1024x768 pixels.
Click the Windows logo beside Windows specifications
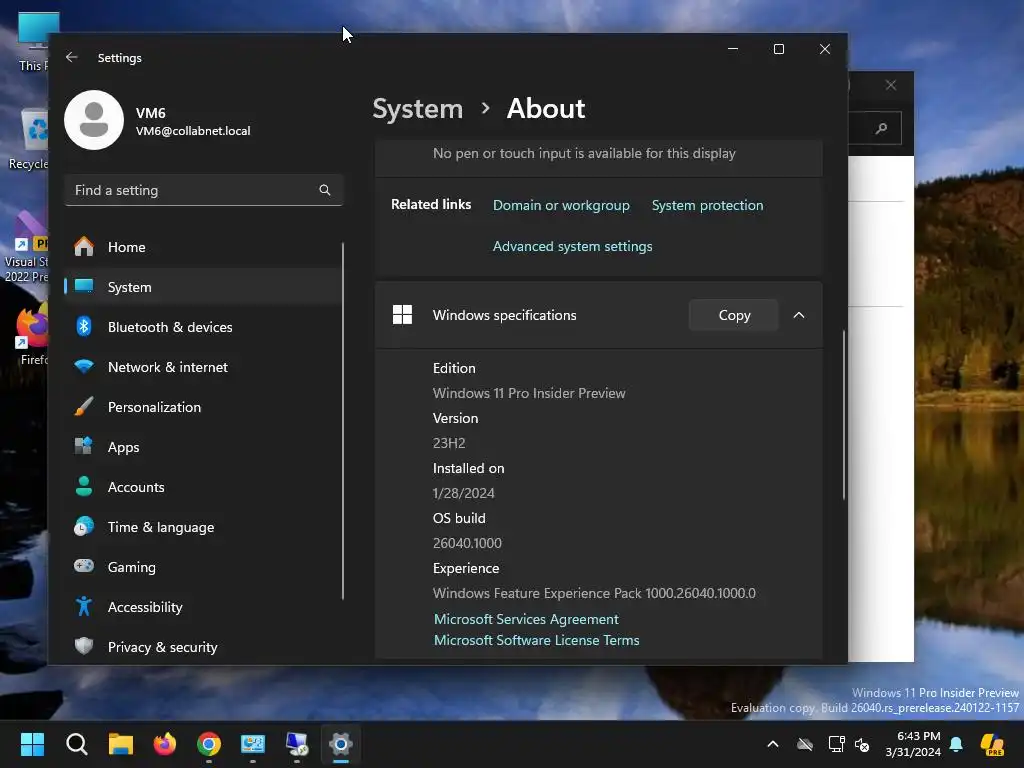[402, 315]
